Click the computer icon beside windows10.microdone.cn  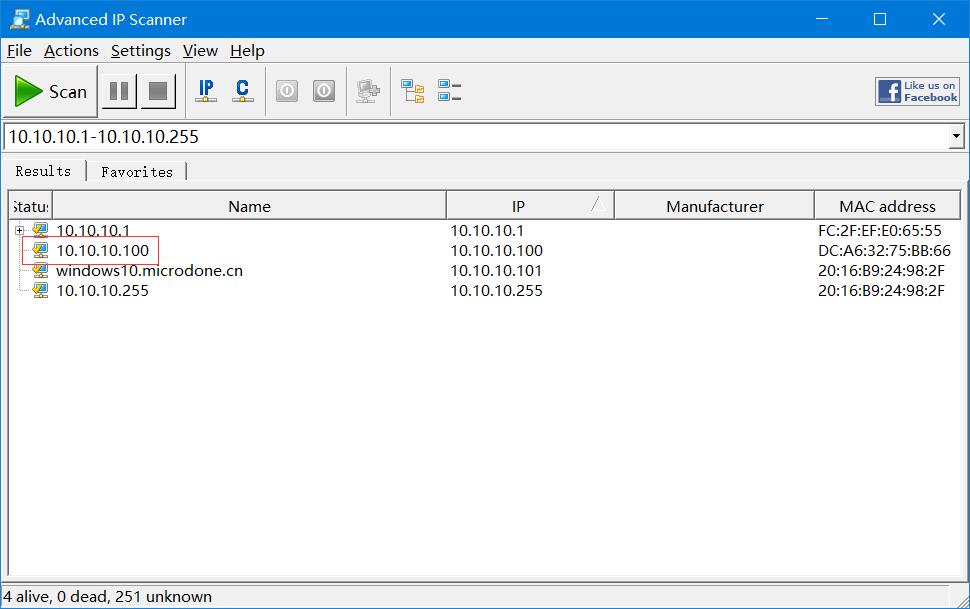tap(40, 270)
